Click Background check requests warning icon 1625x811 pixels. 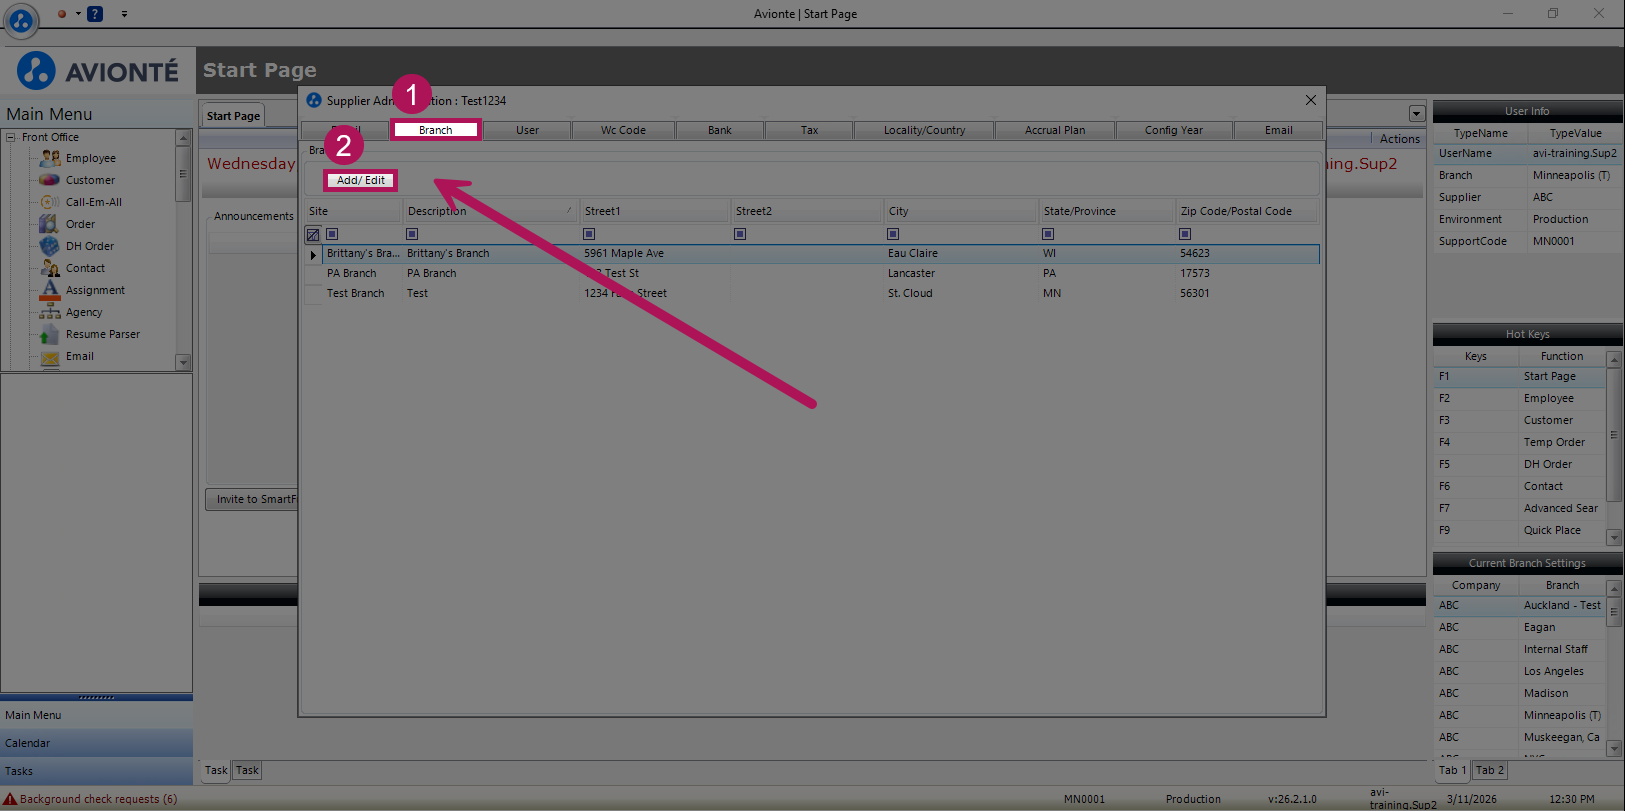(10, 799)
